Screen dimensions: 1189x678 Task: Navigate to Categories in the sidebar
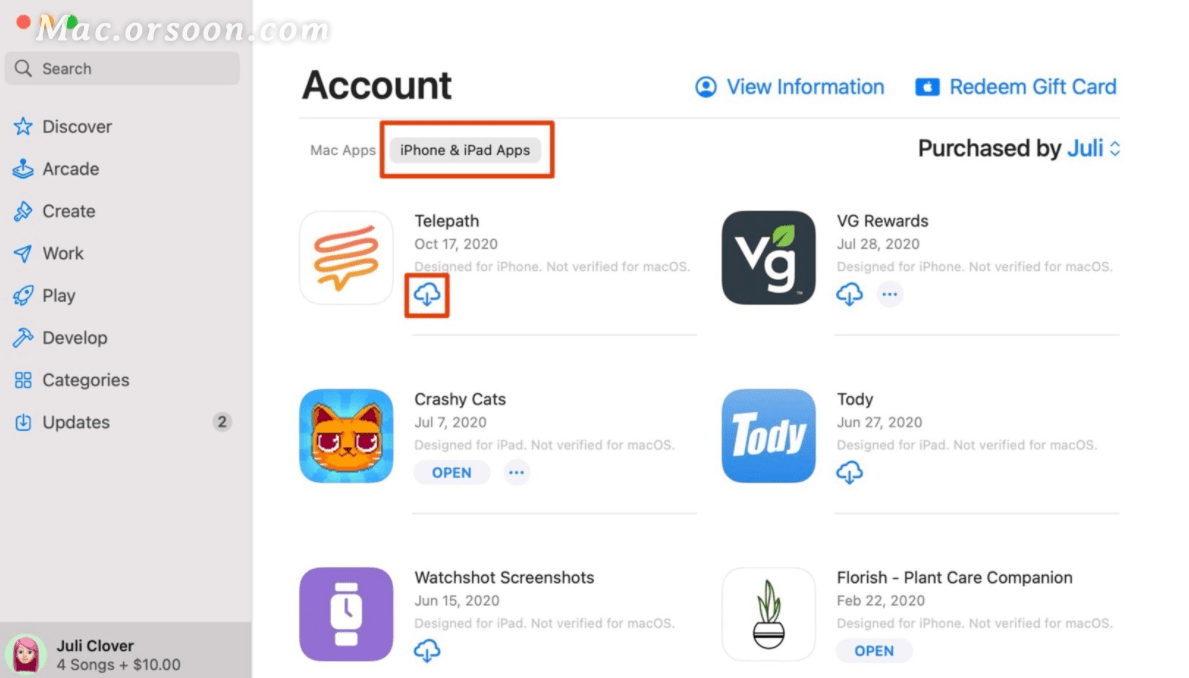pyautogui.click(x=85, y=380)
